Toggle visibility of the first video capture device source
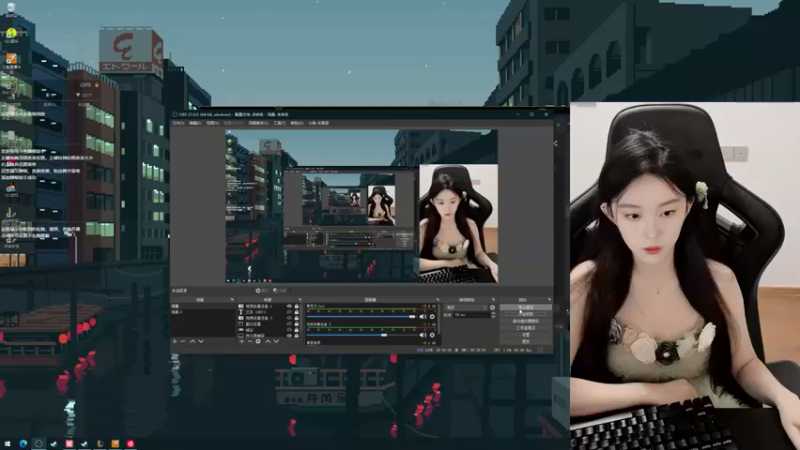 click(x=289, y=306)
